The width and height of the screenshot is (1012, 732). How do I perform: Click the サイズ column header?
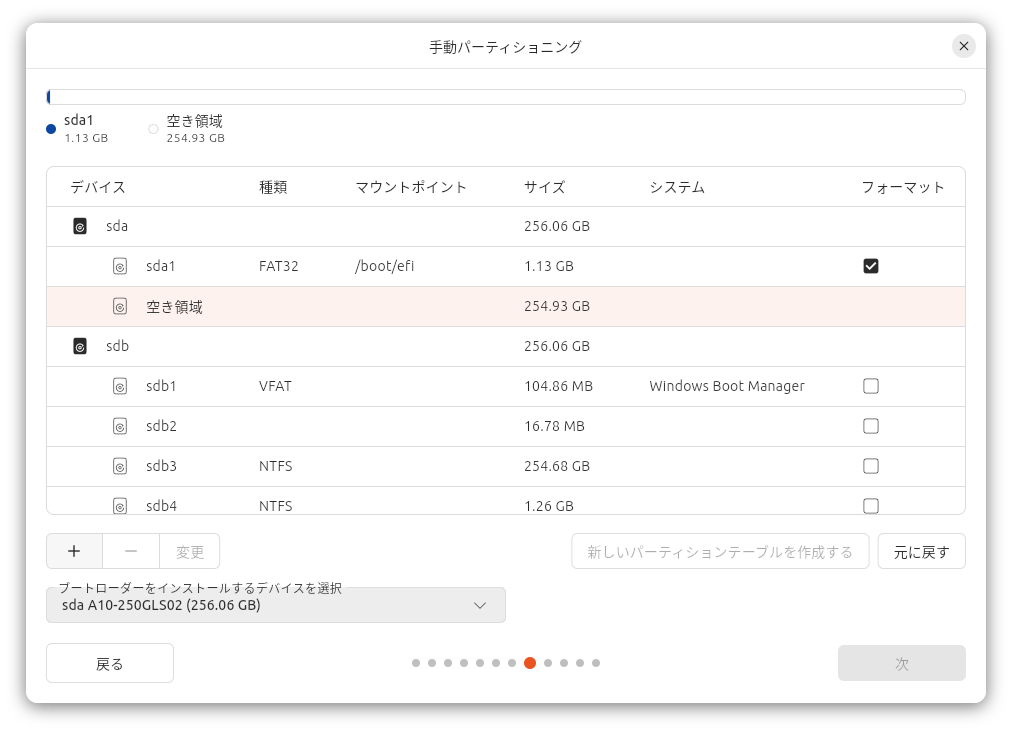(x=544, y=187)
